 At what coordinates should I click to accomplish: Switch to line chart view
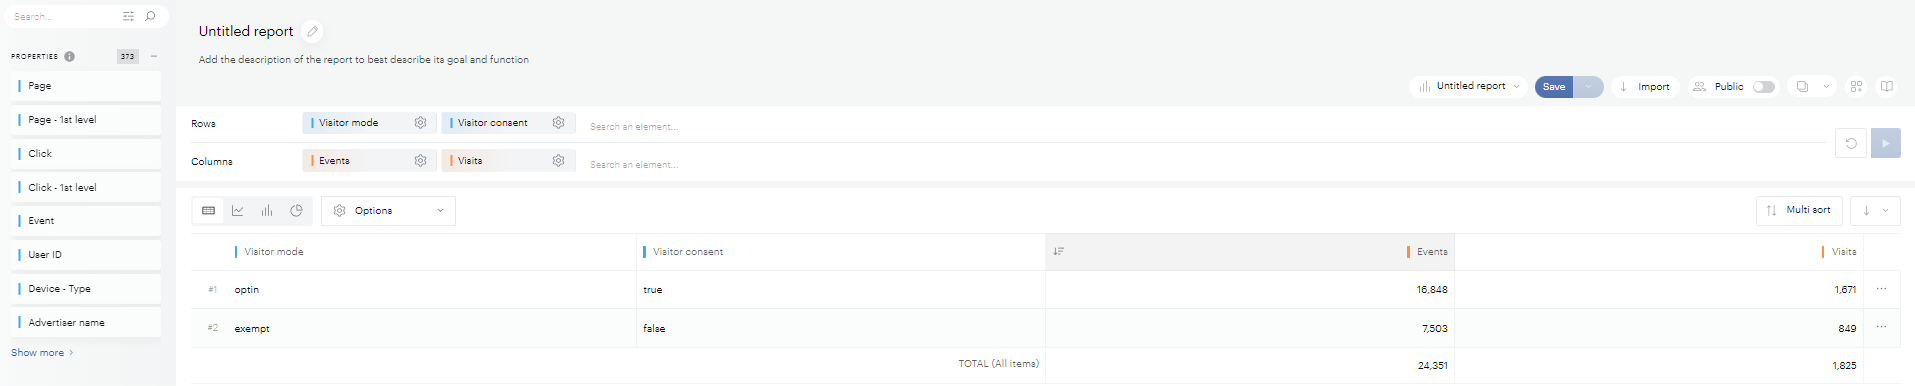click(x=238, y=211)
